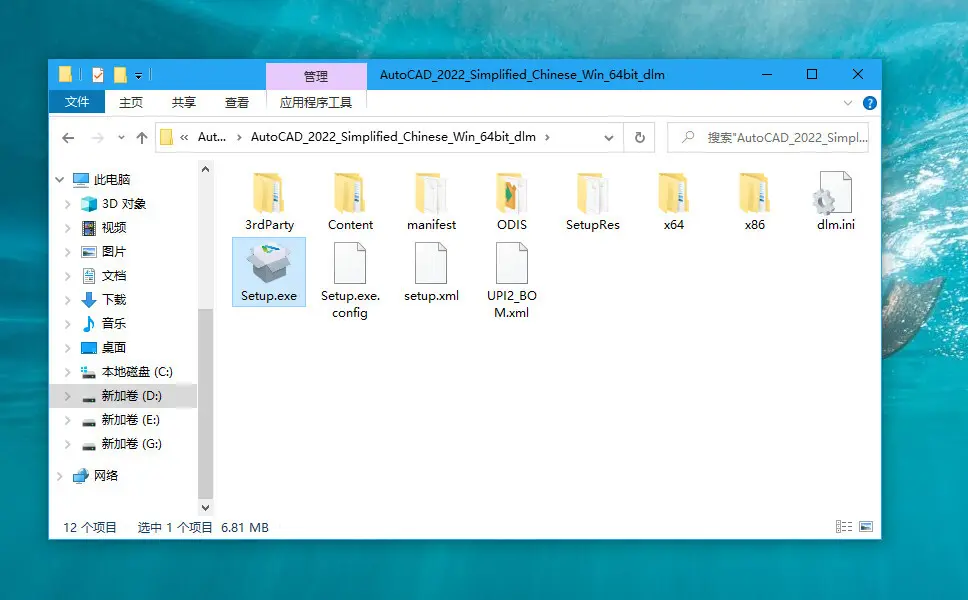This screenshot has width=968, height=600.
Task: Select 3D 对象 in sidebar
Action: pos(123,204)
